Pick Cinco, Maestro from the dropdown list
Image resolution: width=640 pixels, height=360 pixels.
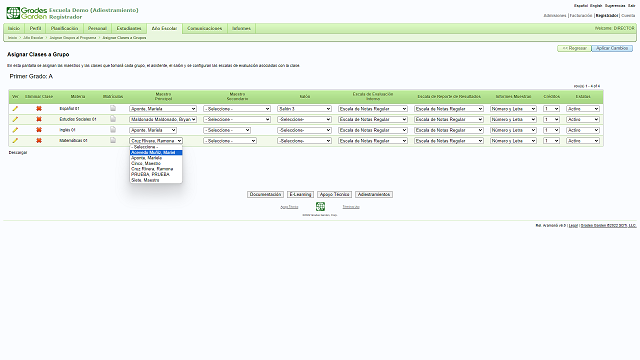coord(156,164)
